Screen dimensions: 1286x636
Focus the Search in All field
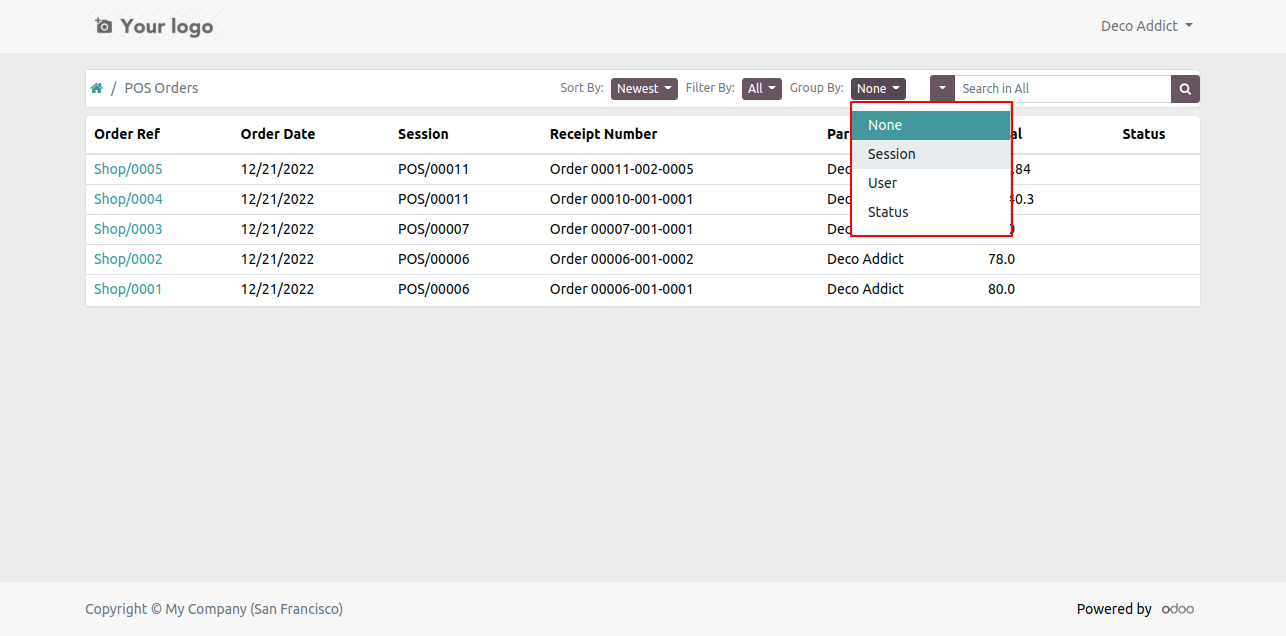pyautogui.click(x=1062, y=89)
